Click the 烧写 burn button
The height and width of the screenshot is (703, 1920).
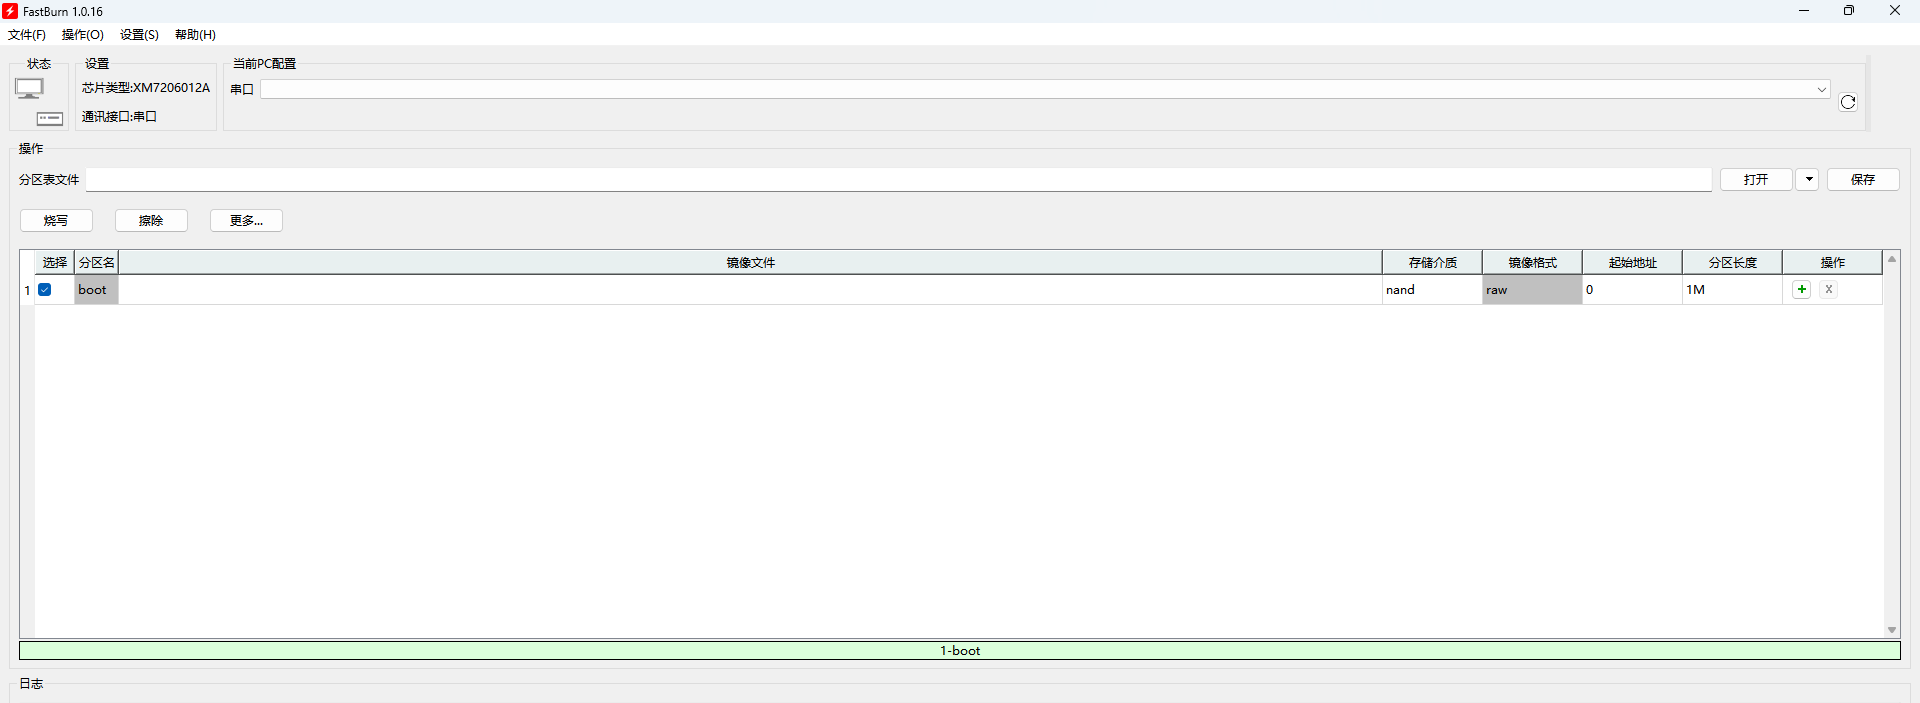[56, 220]
